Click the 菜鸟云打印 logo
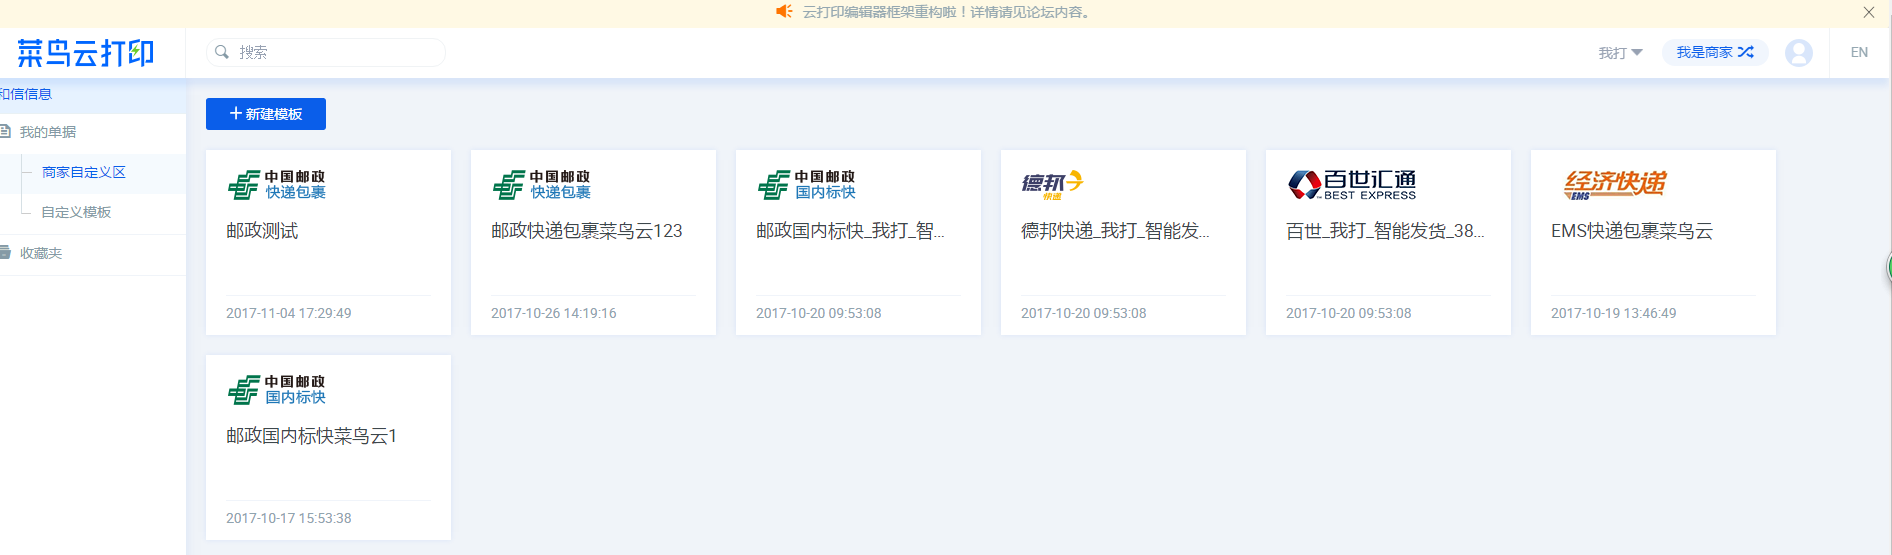1892x555 pixels. [x=86, y=53]
